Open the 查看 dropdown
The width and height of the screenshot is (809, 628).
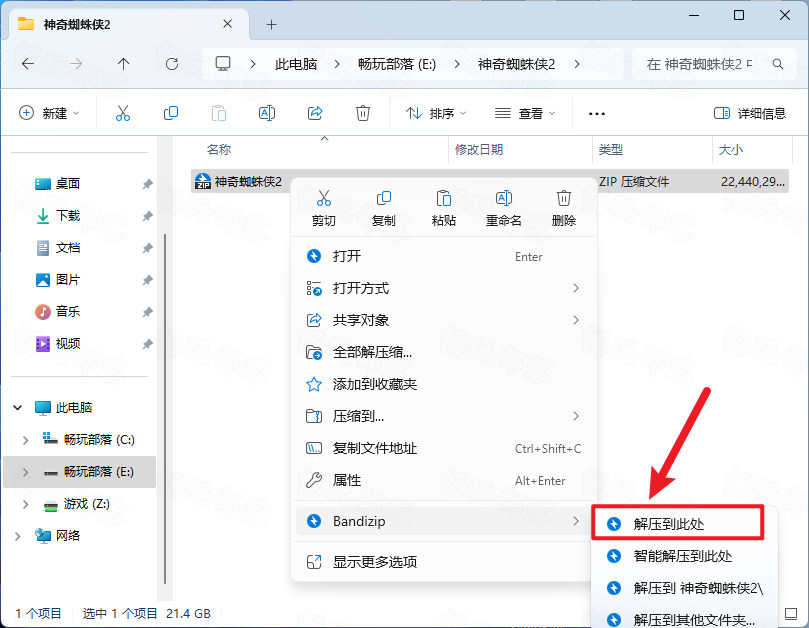point(524,113)
